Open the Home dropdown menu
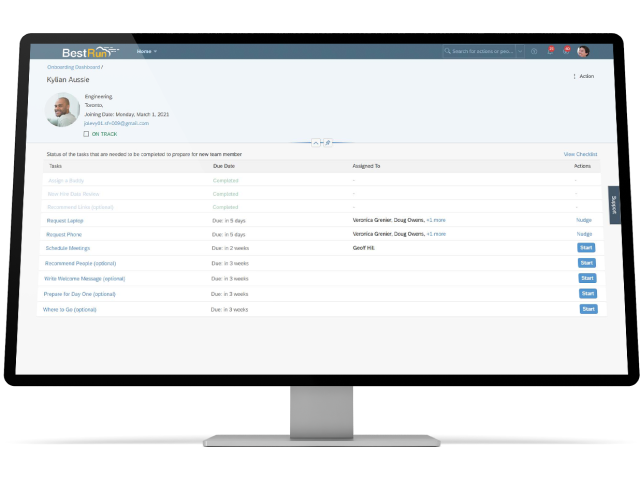The image size is (640, 480). (x=146, y=51)
